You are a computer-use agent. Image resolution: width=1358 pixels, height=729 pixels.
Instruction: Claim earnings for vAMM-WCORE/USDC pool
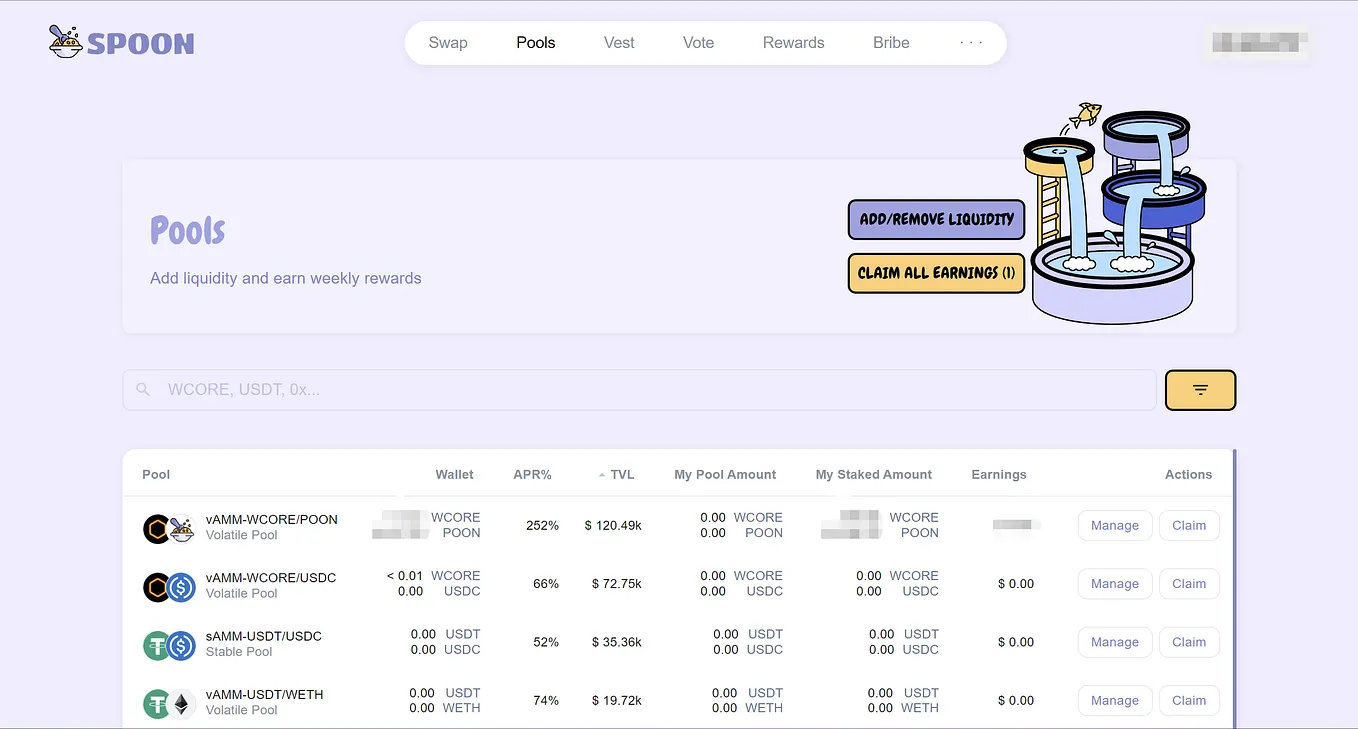click(1189, 584)
